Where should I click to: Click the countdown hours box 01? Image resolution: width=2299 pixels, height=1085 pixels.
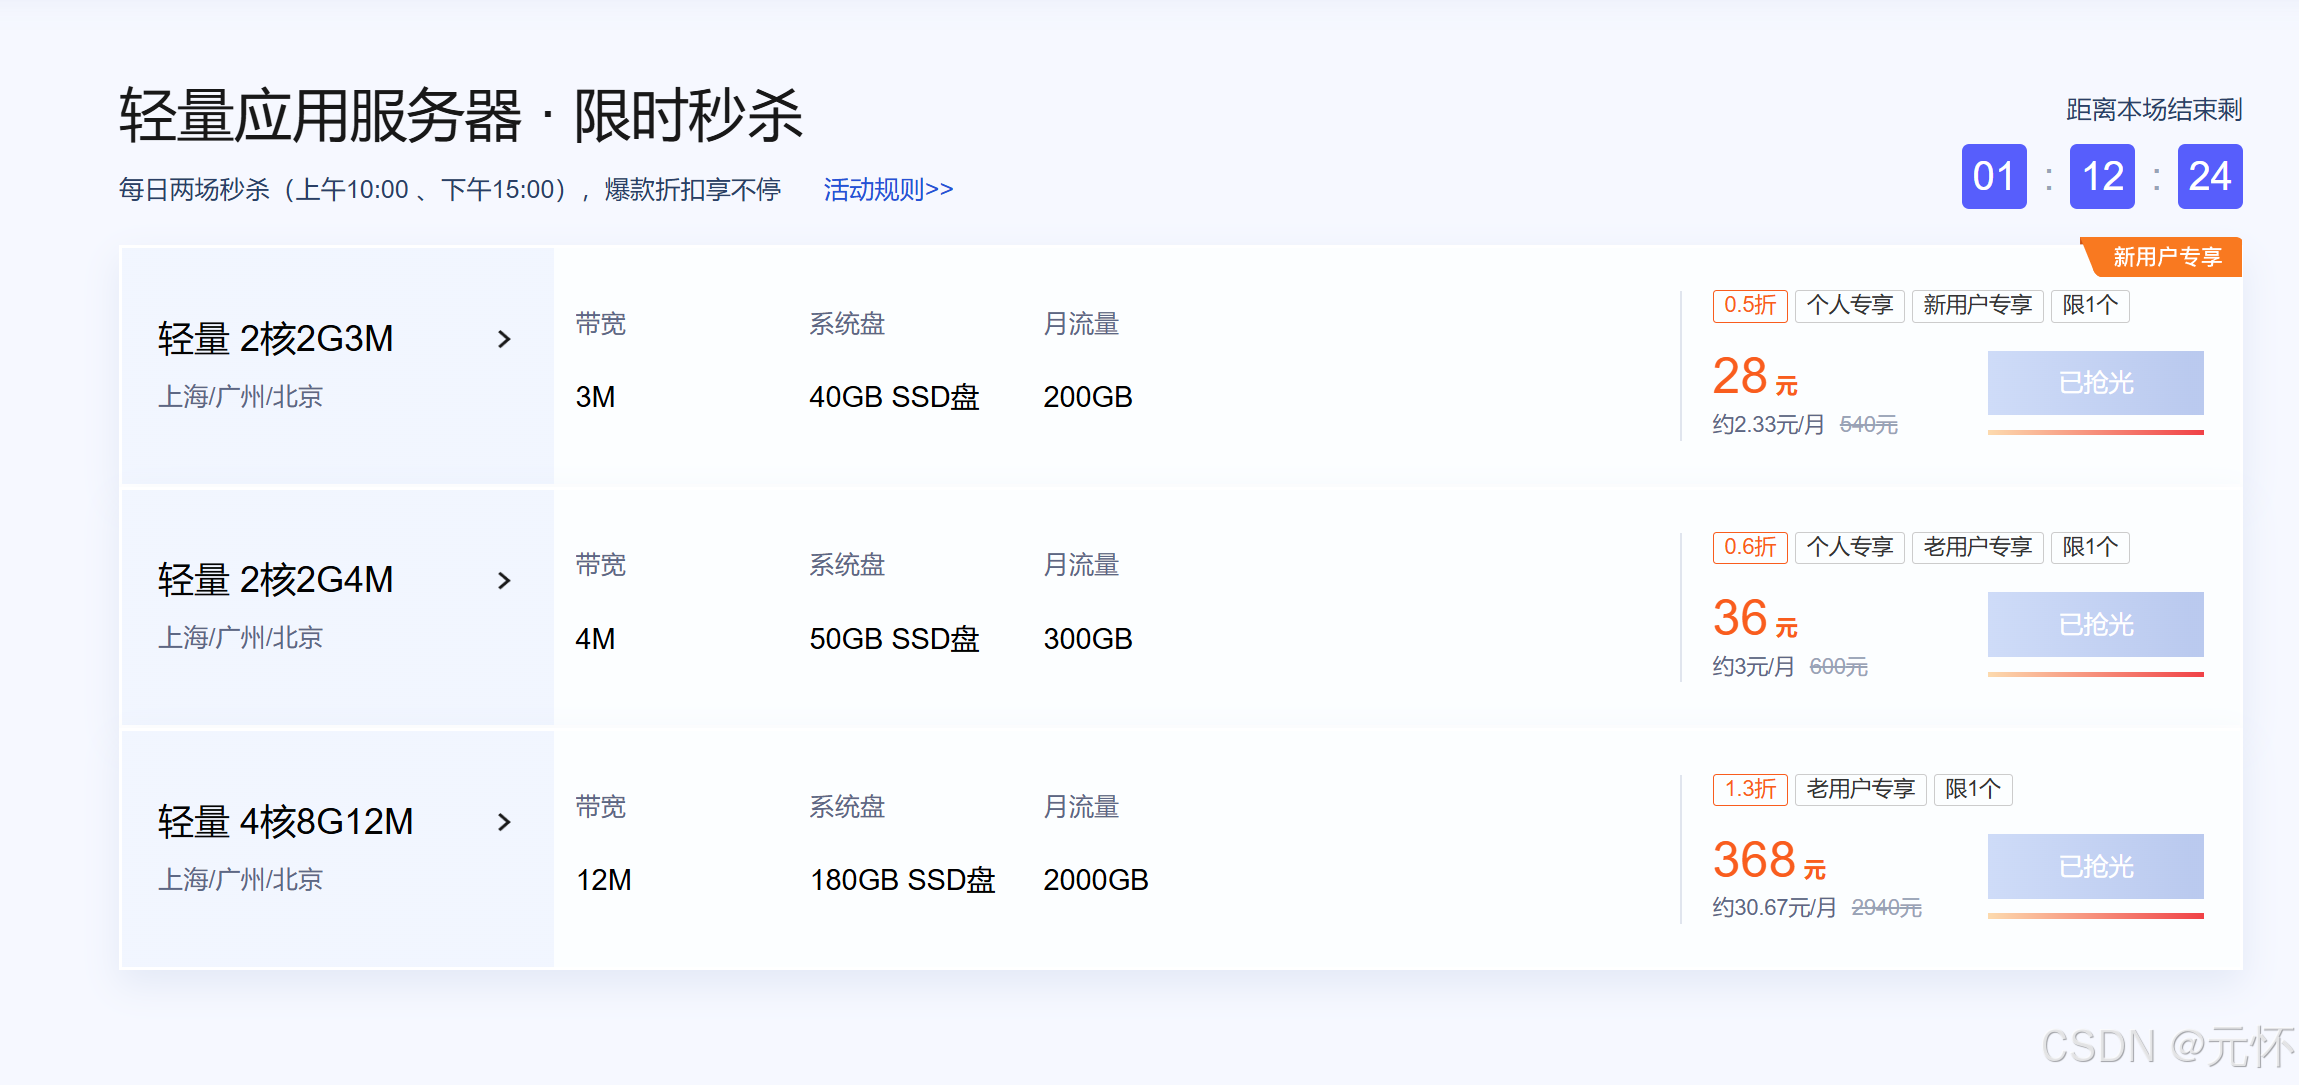tap(1993, 177)
